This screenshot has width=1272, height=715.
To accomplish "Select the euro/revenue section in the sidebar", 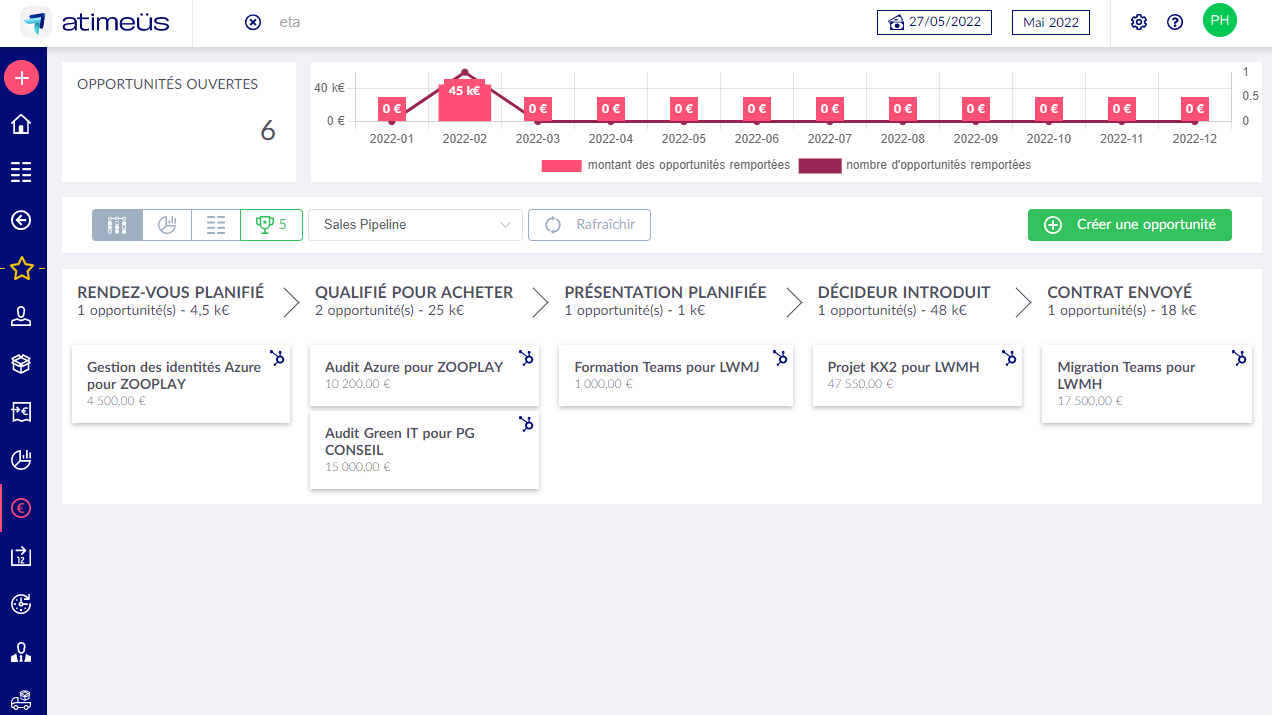I will (21, 508).
